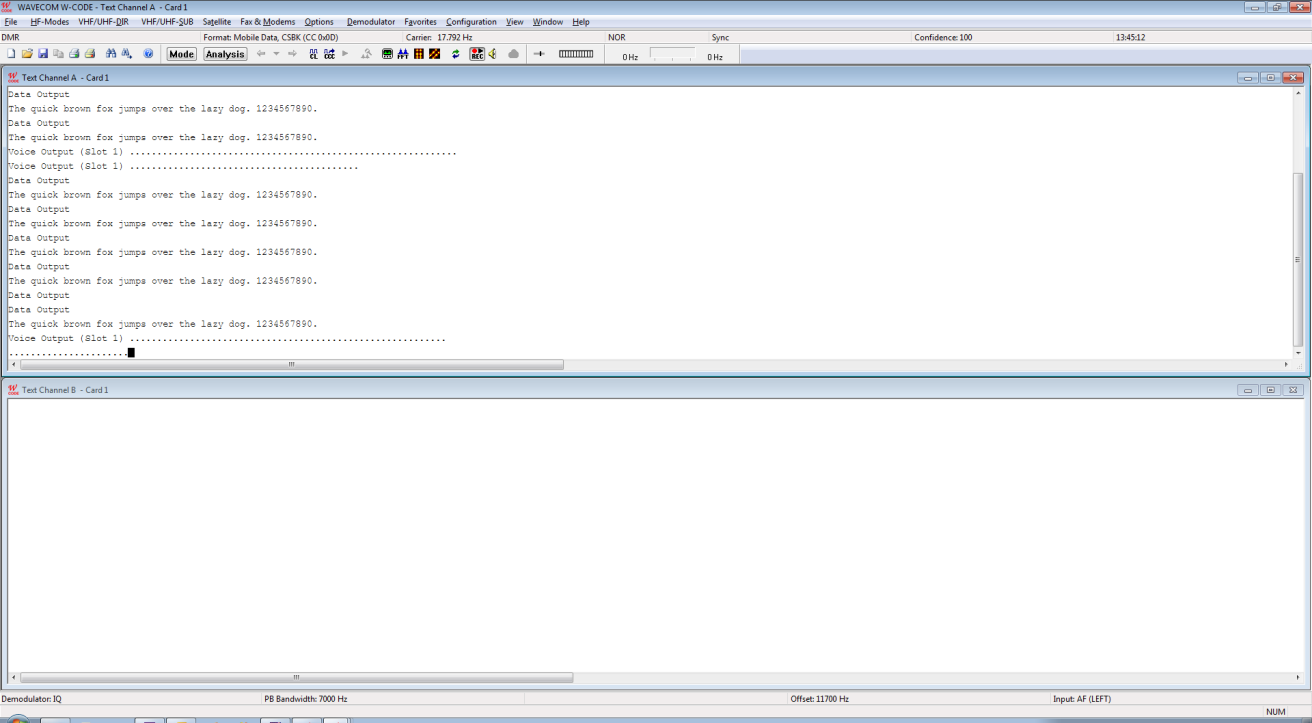Open Find with the binoculars icon

[111, 54]
